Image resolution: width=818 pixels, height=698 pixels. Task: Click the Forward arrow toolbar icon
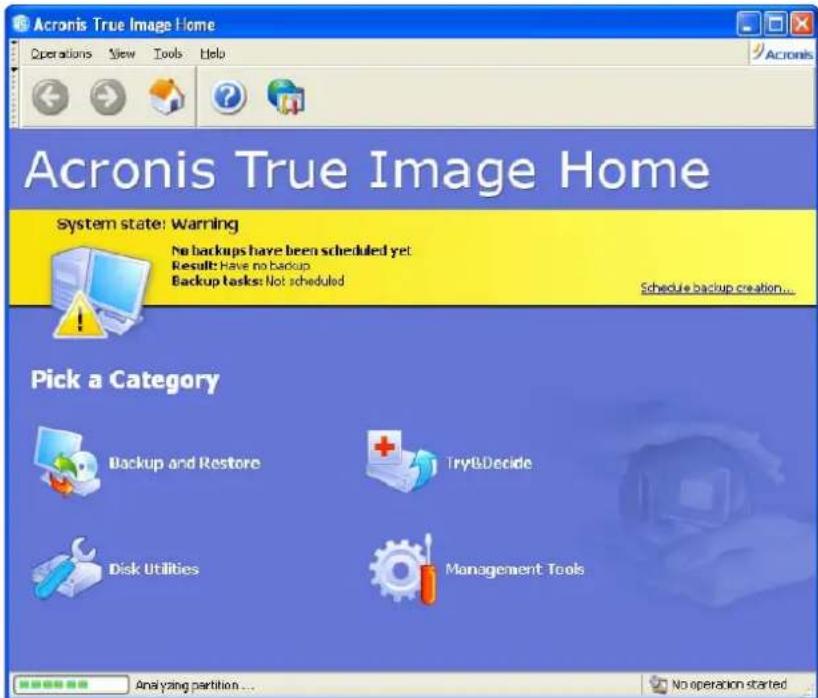(x=108, y=97)
